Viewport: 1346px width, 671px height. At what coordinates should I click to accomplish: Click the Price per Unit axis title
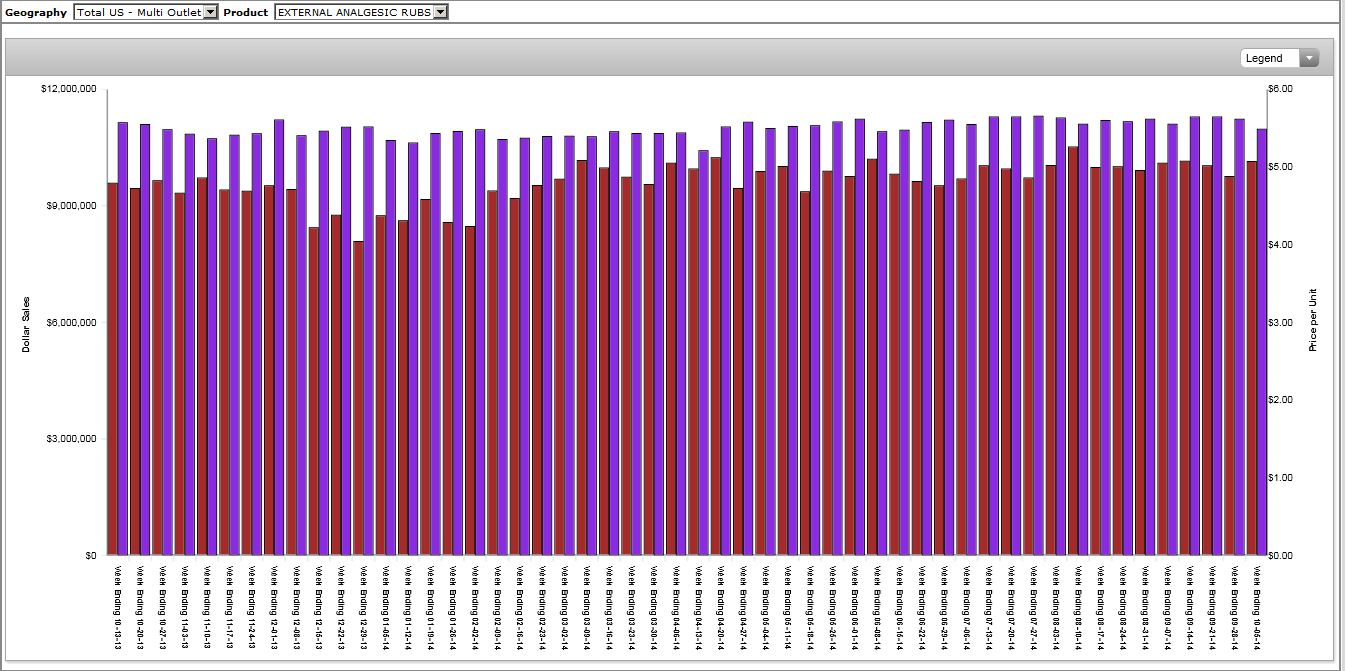coord(1313,320)
